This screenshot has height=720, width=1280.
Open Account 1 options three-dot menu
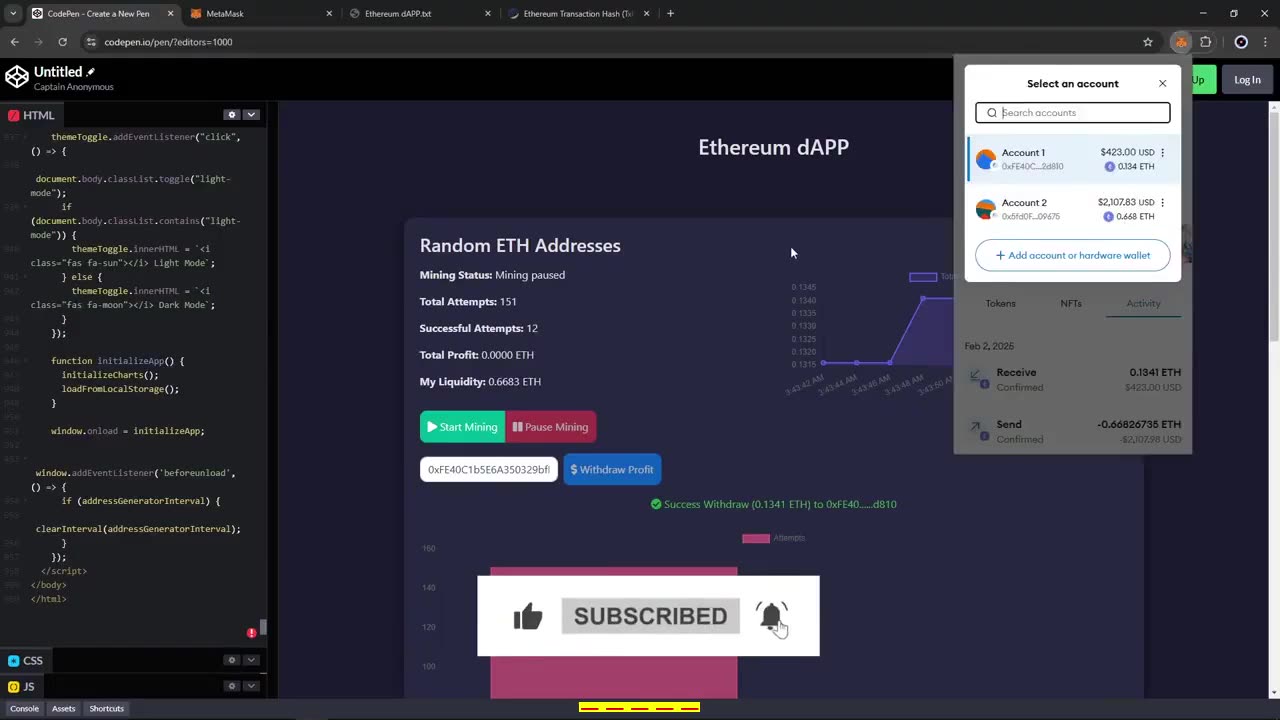coord(1162,153)
